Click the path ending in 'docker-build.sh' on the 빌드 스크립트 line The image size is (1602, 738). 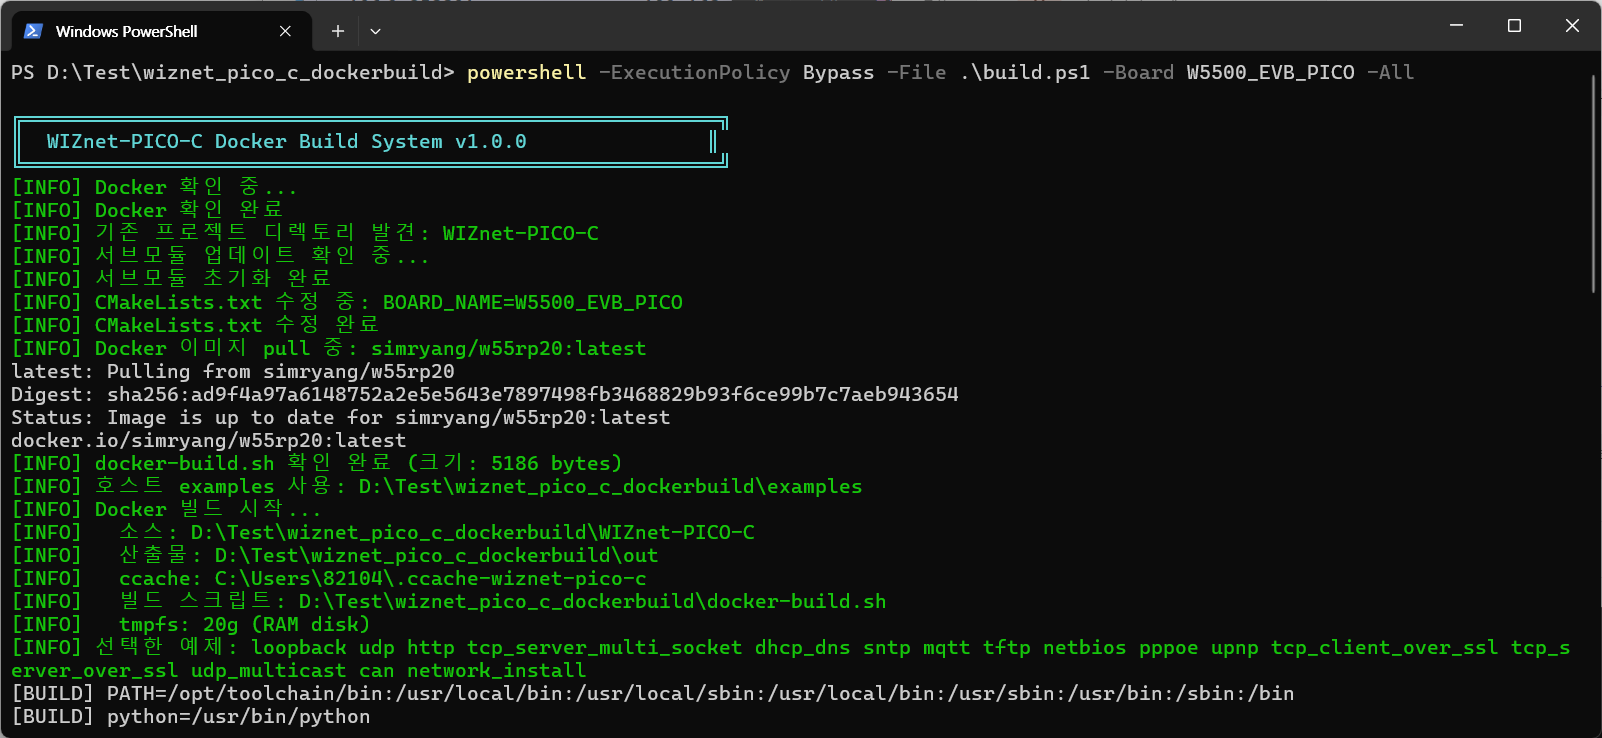(x=592, y=602)
